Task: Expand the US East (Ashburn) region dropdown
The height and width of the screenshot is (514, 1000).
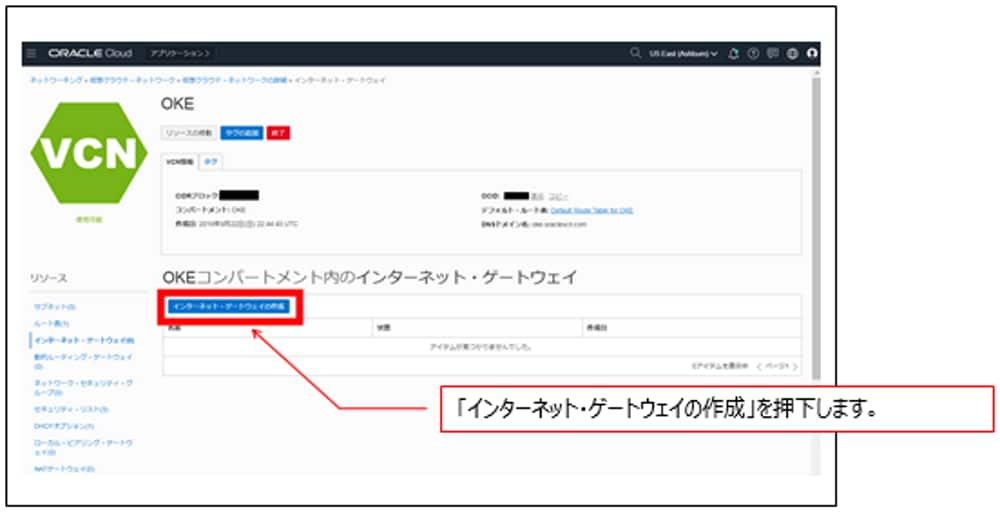Action: 683,54
